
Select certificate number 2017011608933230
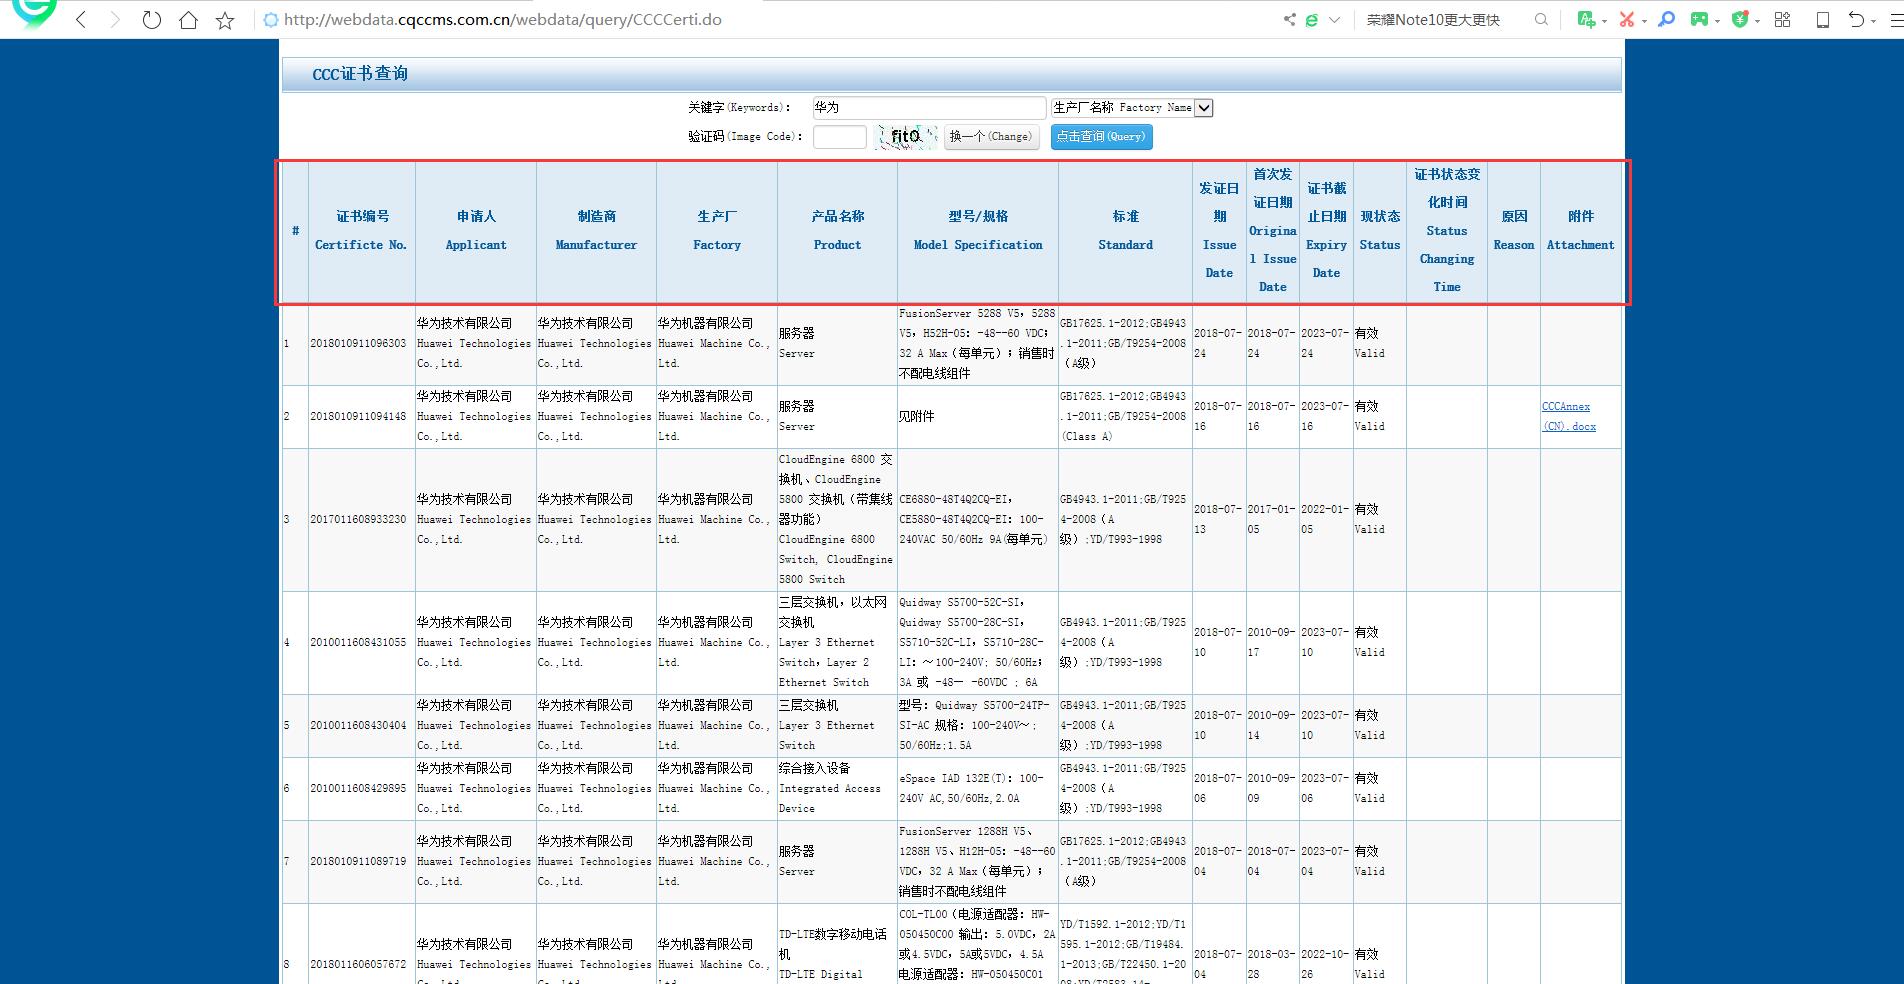coord(358,520)
